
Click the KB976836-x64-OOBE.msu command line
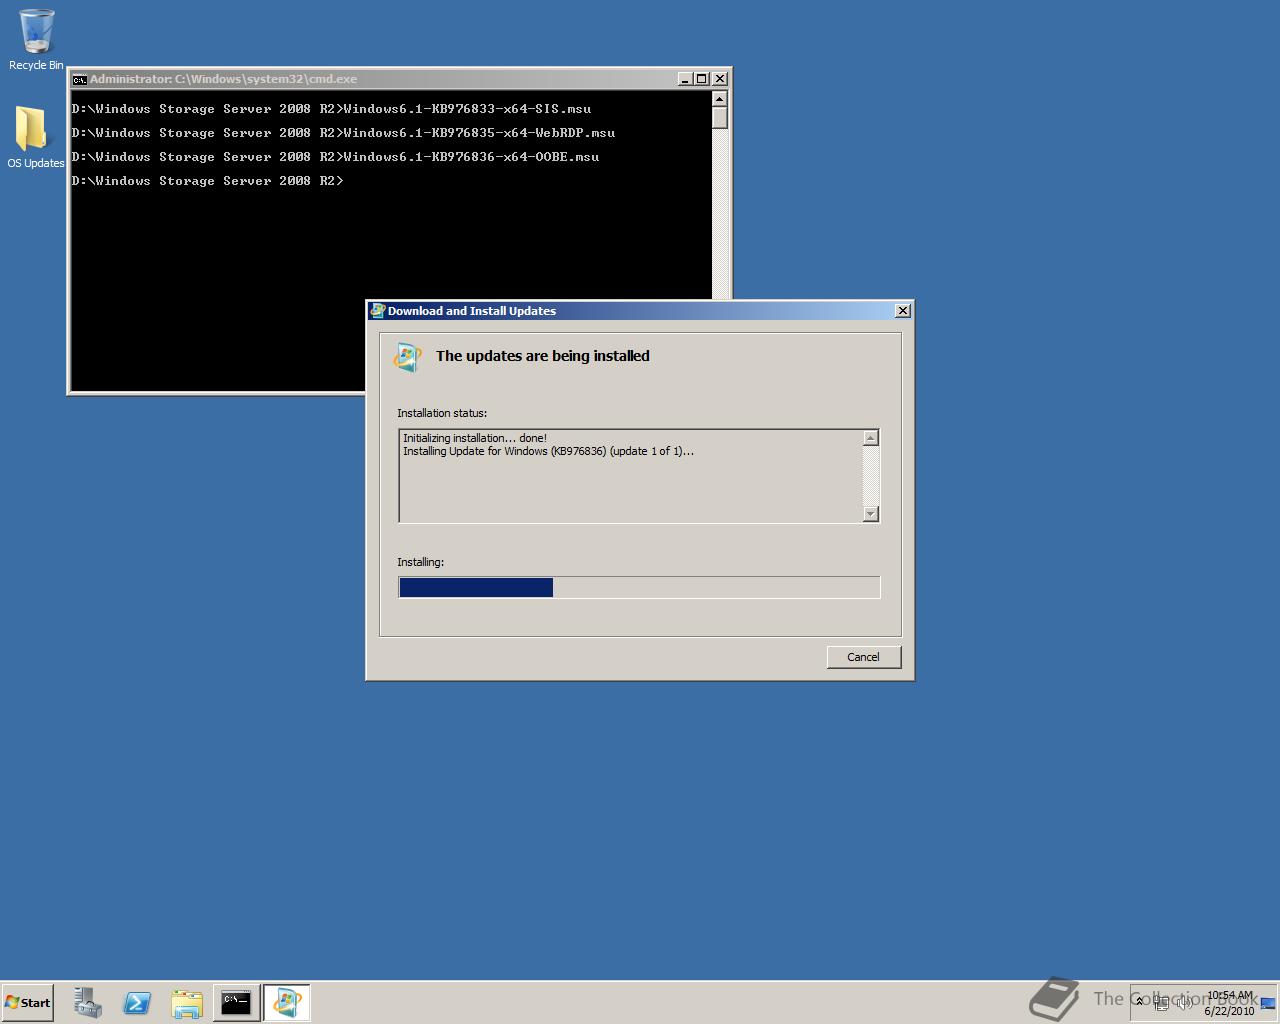point(336,157)
